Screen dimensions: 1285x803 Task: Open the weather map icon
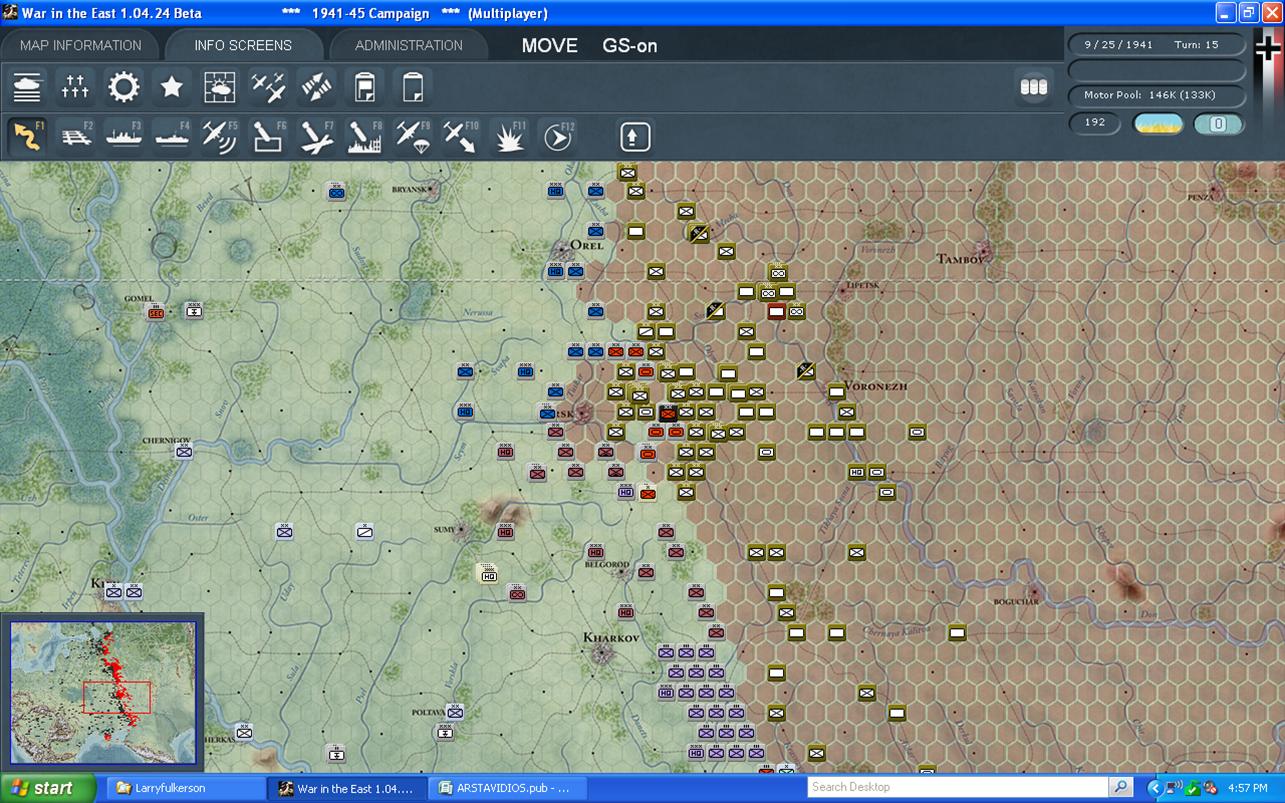tap(220, 87)
